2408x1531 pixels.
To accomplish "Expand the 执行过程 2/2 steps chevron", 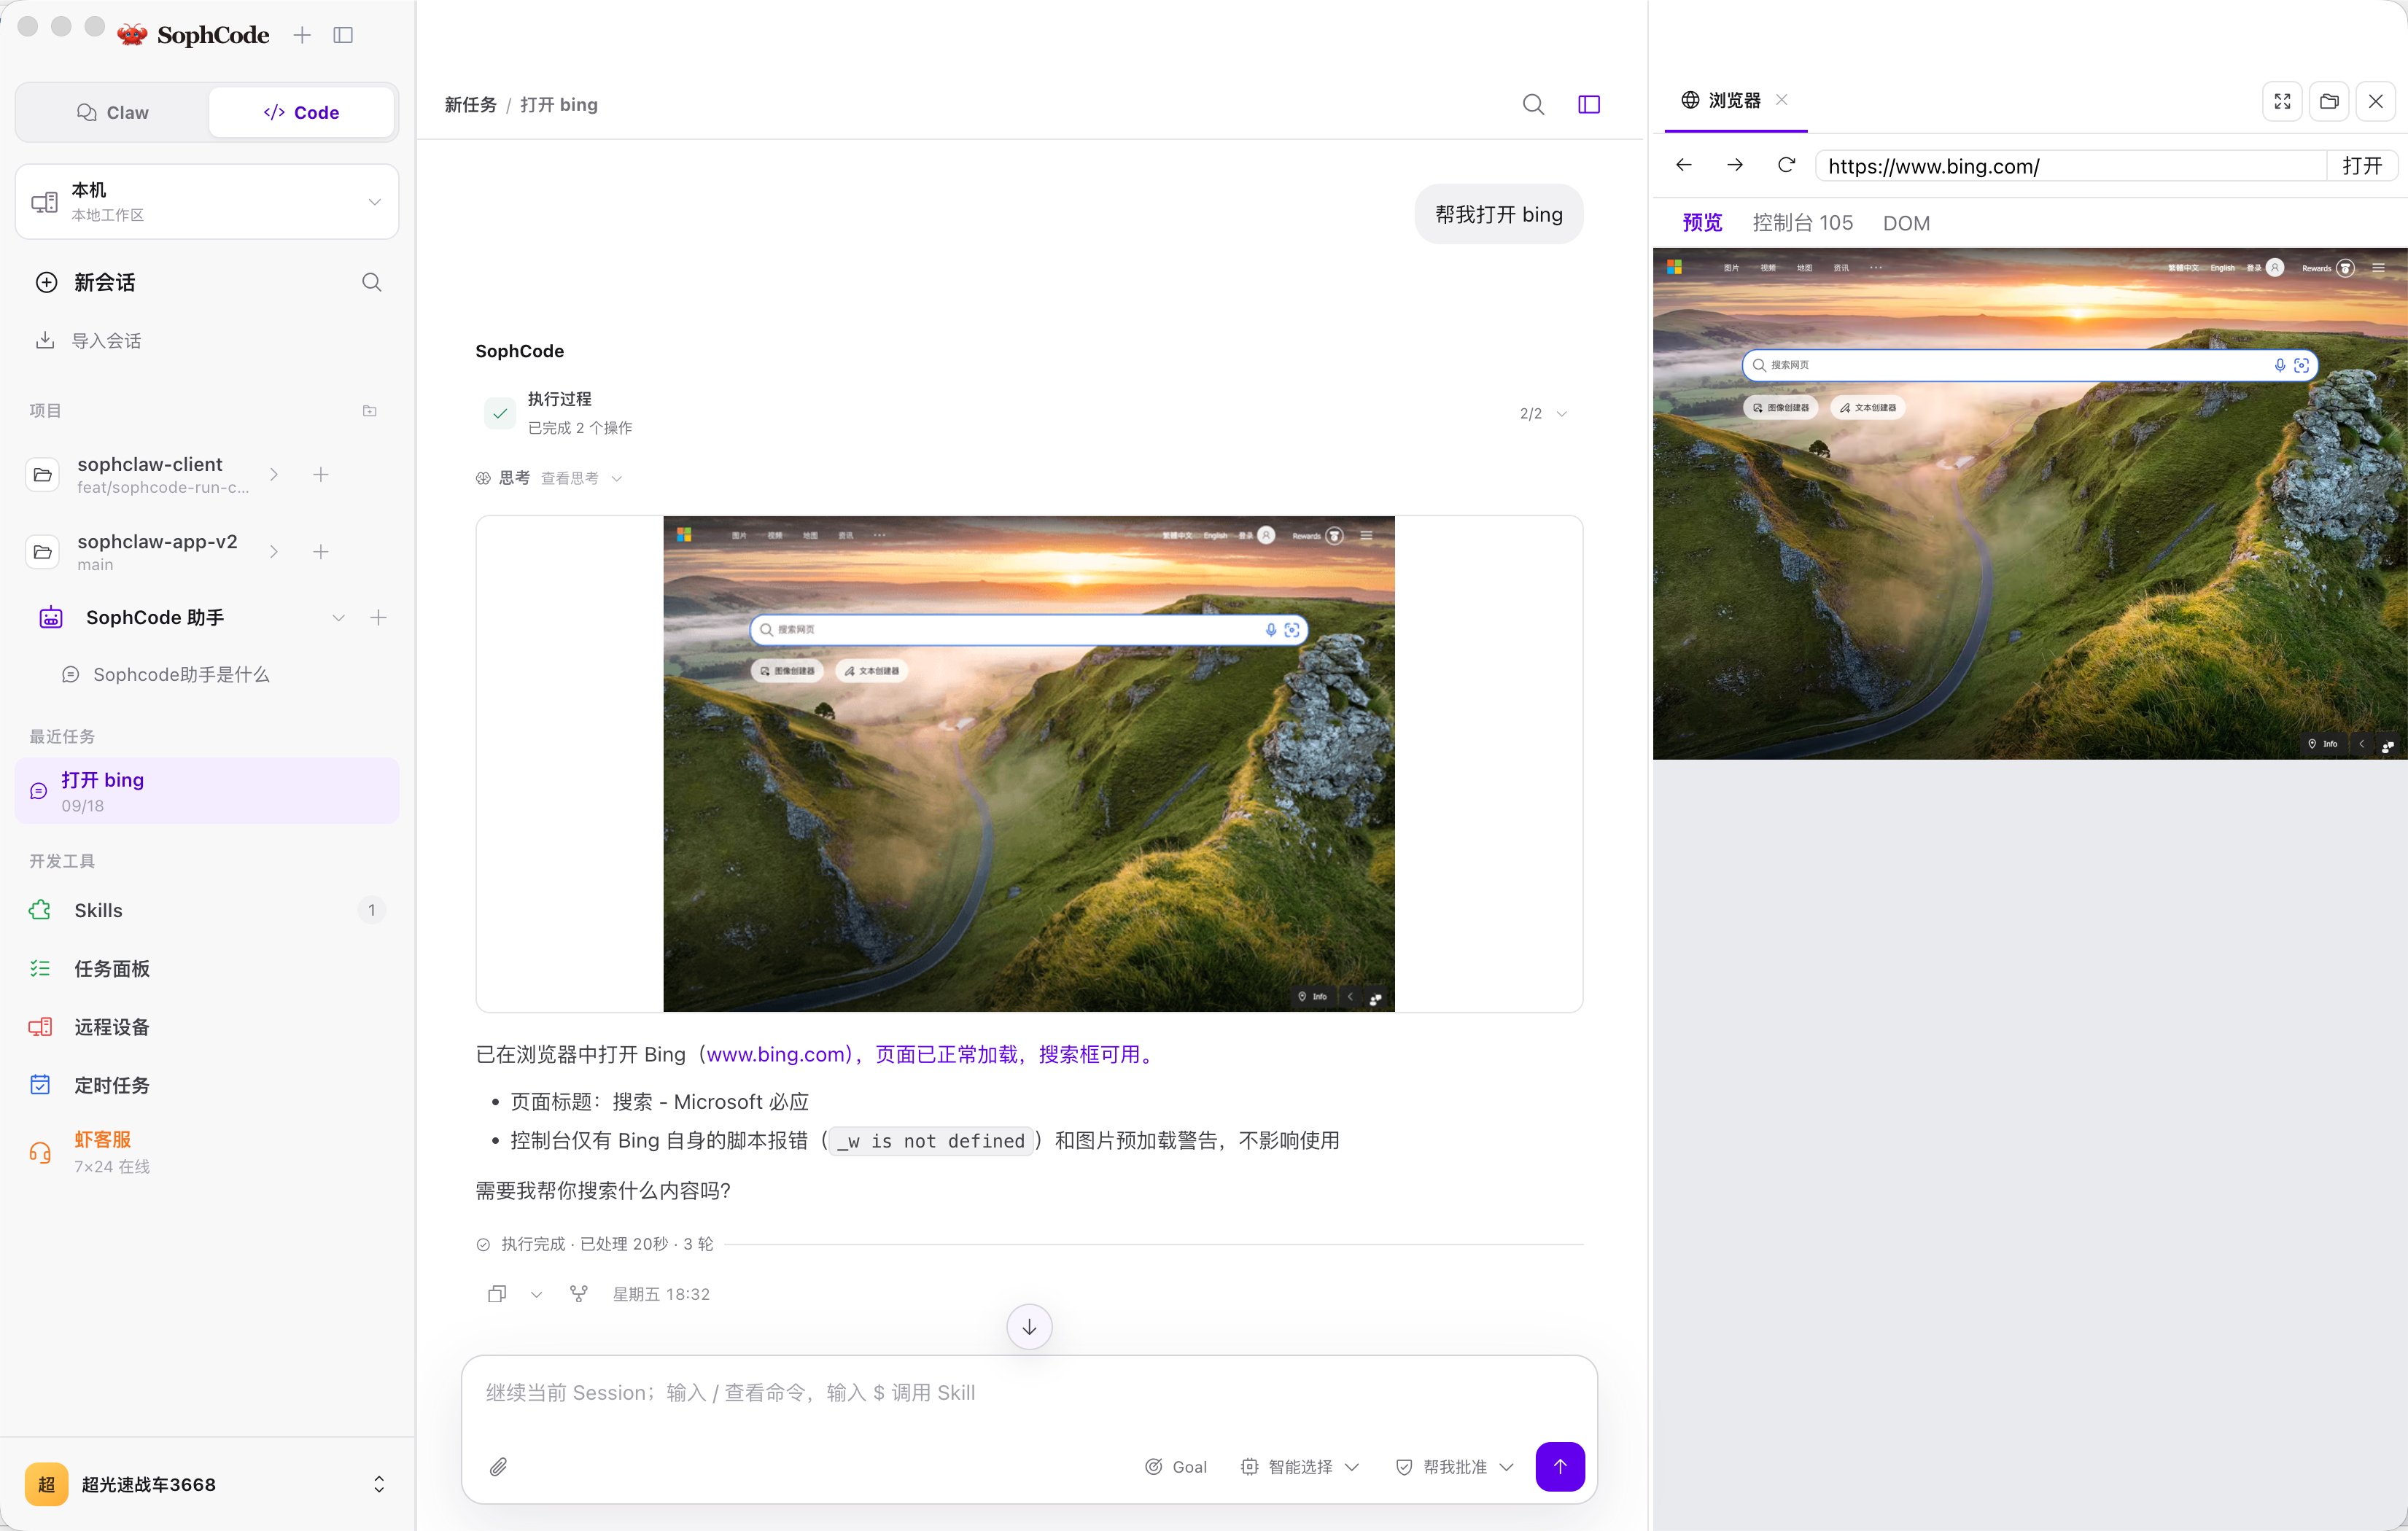I will tap(1562, 414).
